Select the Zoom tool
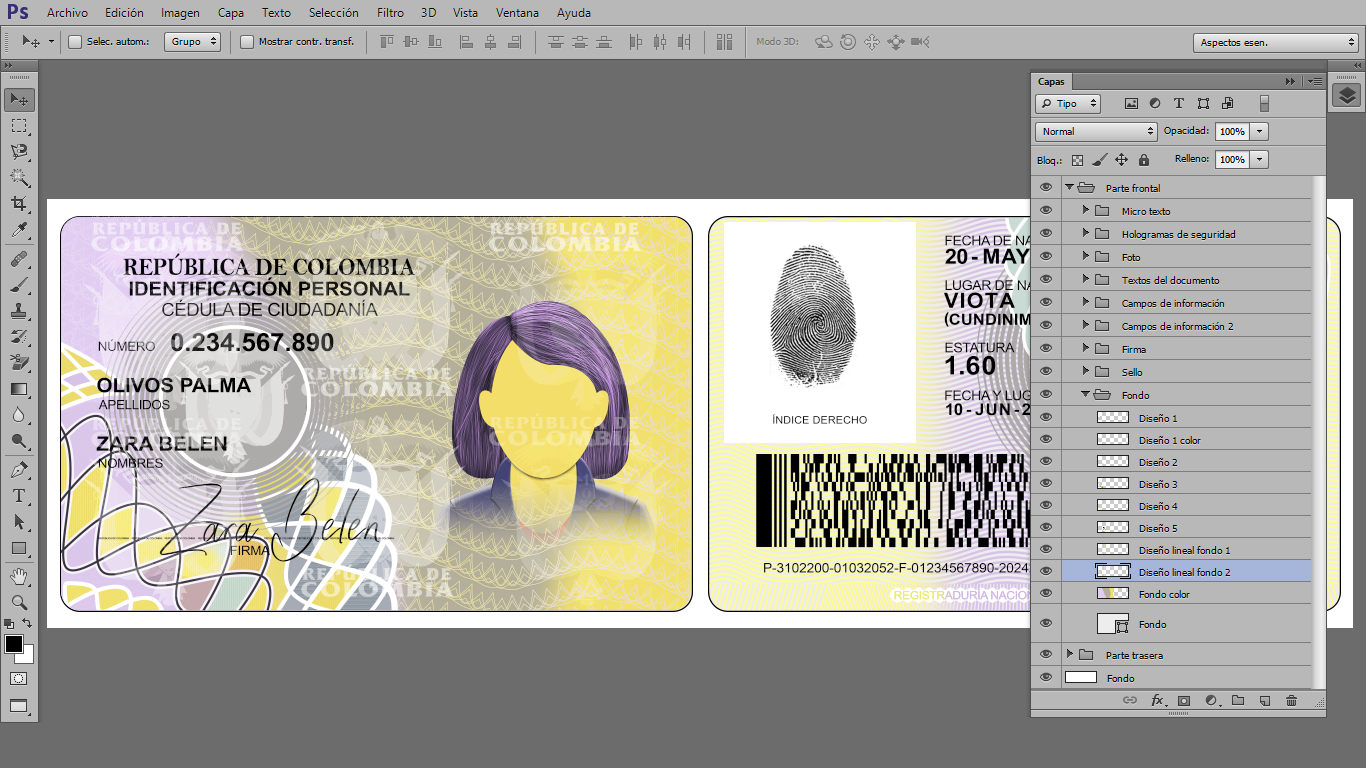Viewport: 1366px width, 768px height. coord(19,603)
